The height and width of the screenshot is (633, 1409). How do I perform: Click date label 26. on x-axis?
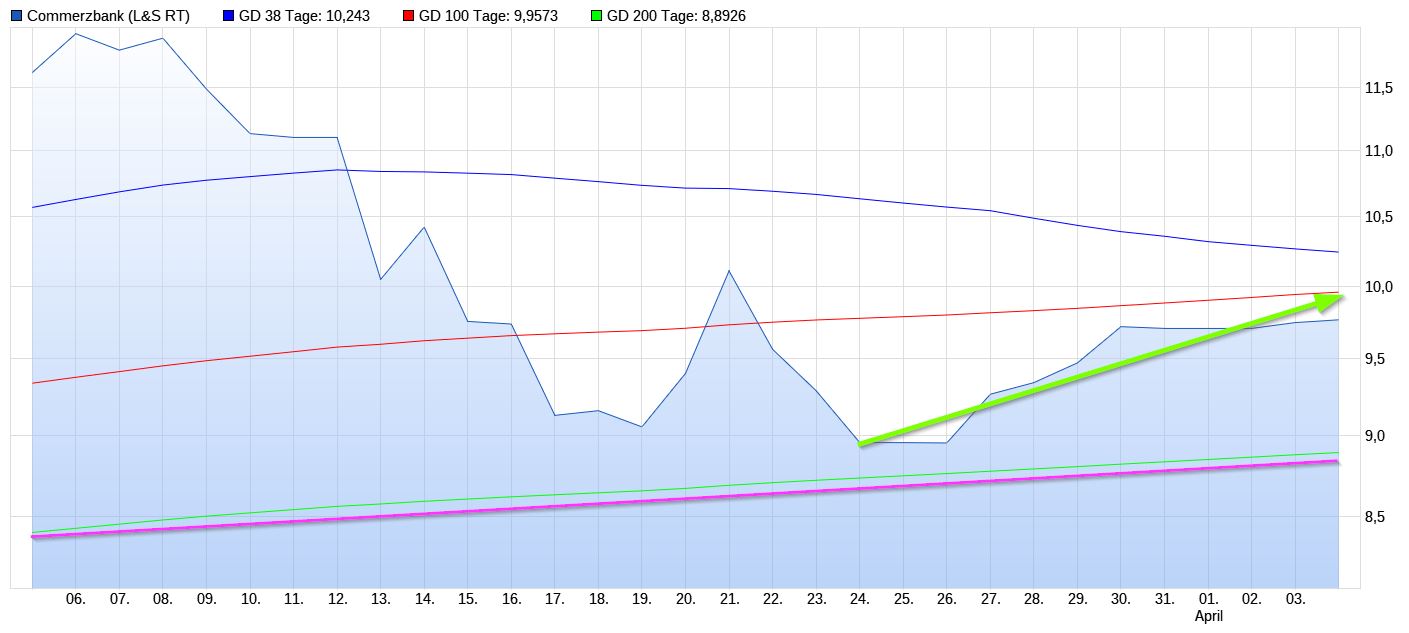947,600
